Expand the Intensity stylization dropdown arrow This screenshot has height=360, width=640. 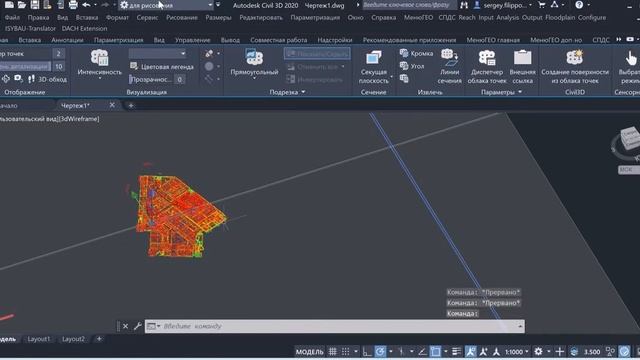pyautogui.click(x=100, y=78)
